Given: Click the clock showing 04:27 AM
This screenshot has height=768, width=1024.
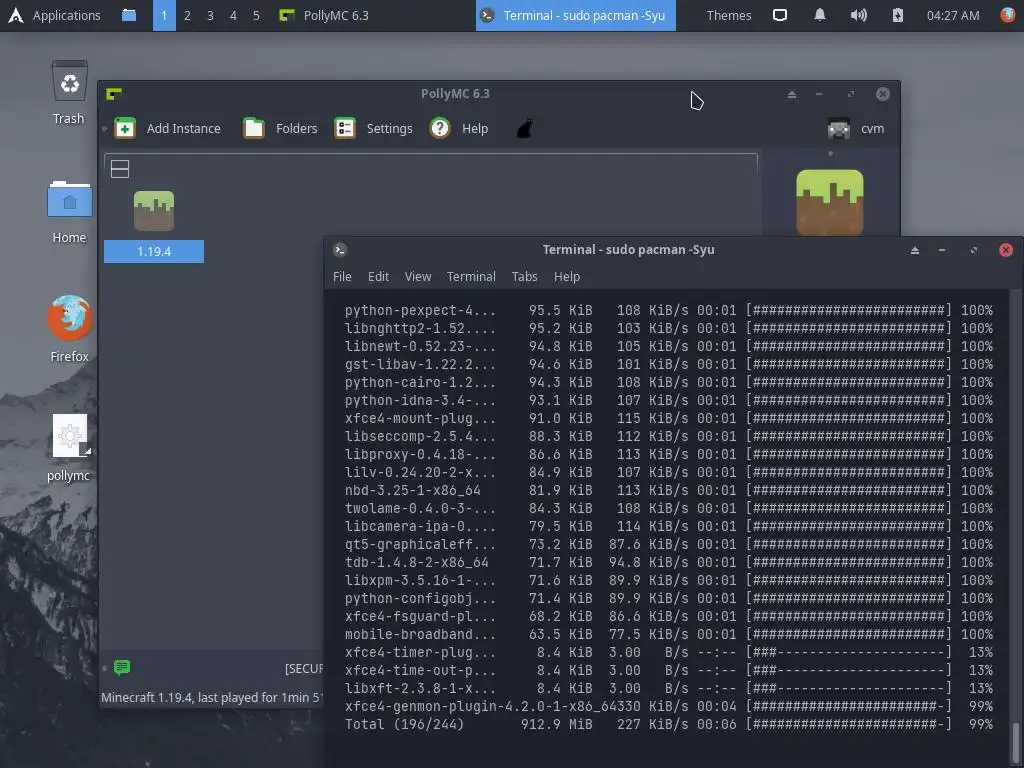Looking at the screenshot, I should click(x=953, y=15).
